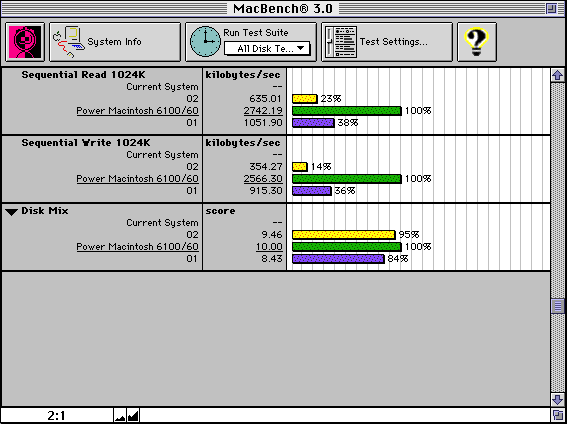Click the purple 38% Sequential Read bar

click(x=313, y=123)
